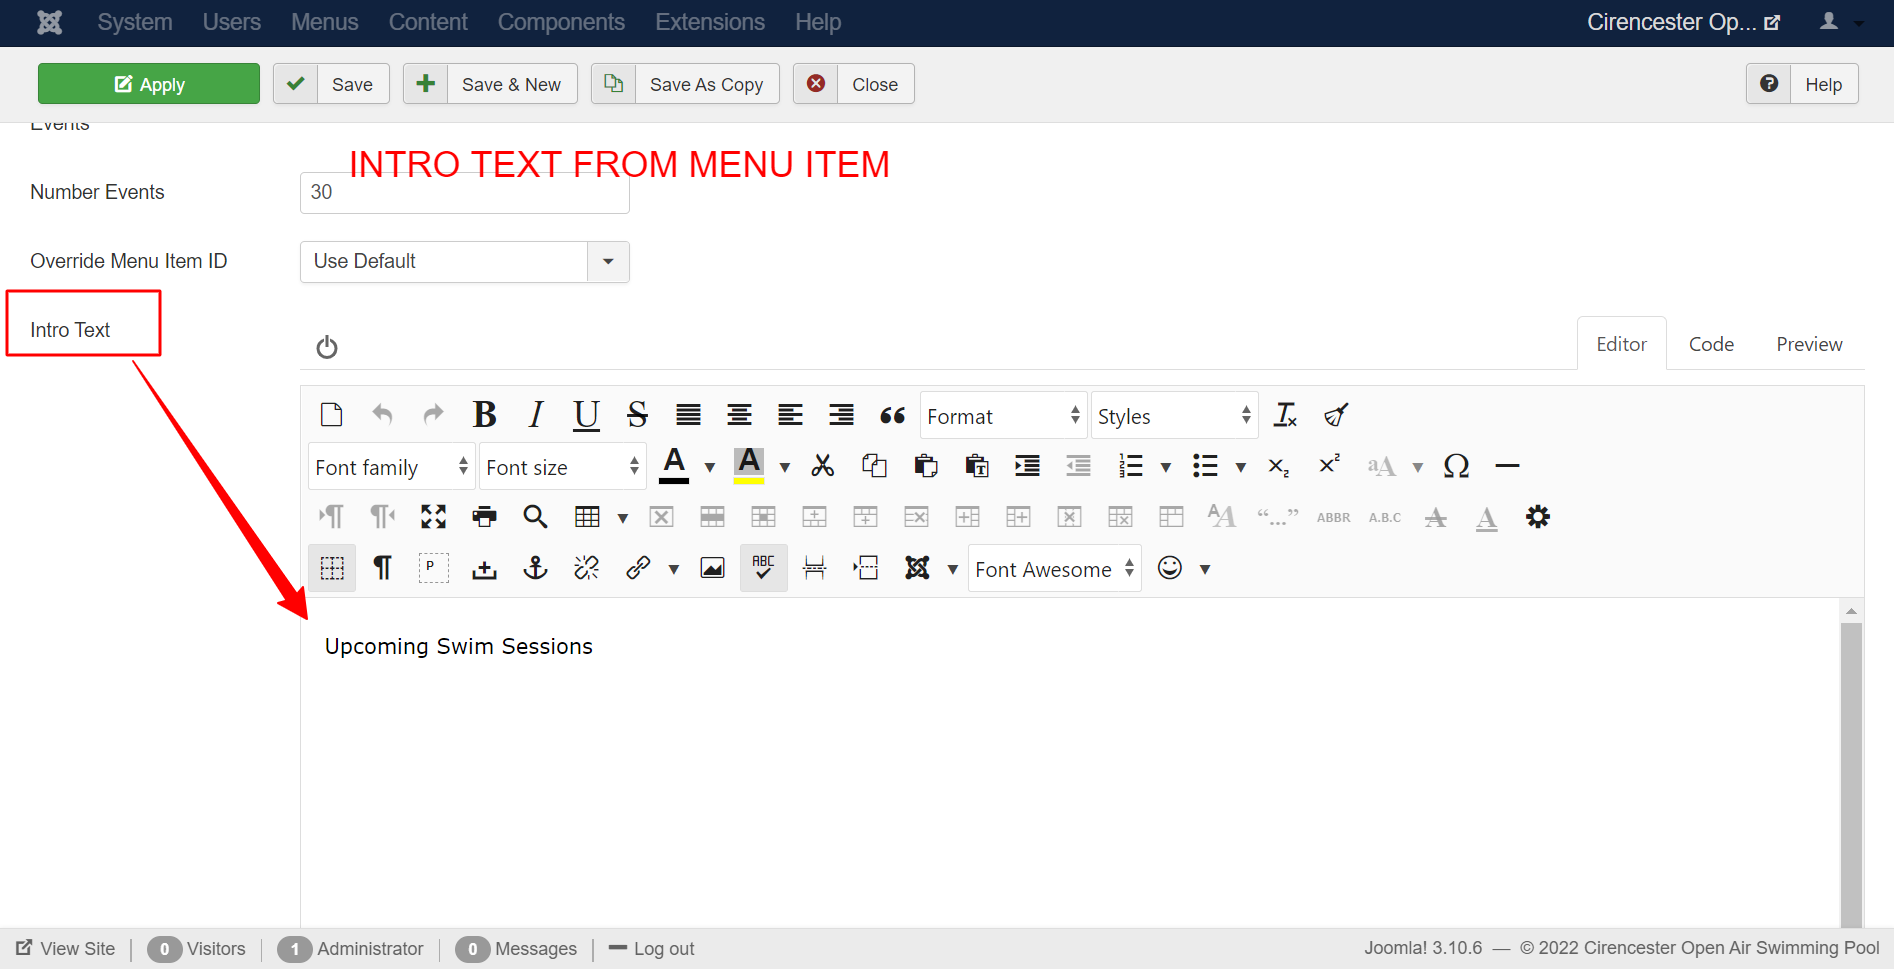Switch to the Code tab
The height and width of the screenshot is (969, 1894).
click(x=1711, y=344)
